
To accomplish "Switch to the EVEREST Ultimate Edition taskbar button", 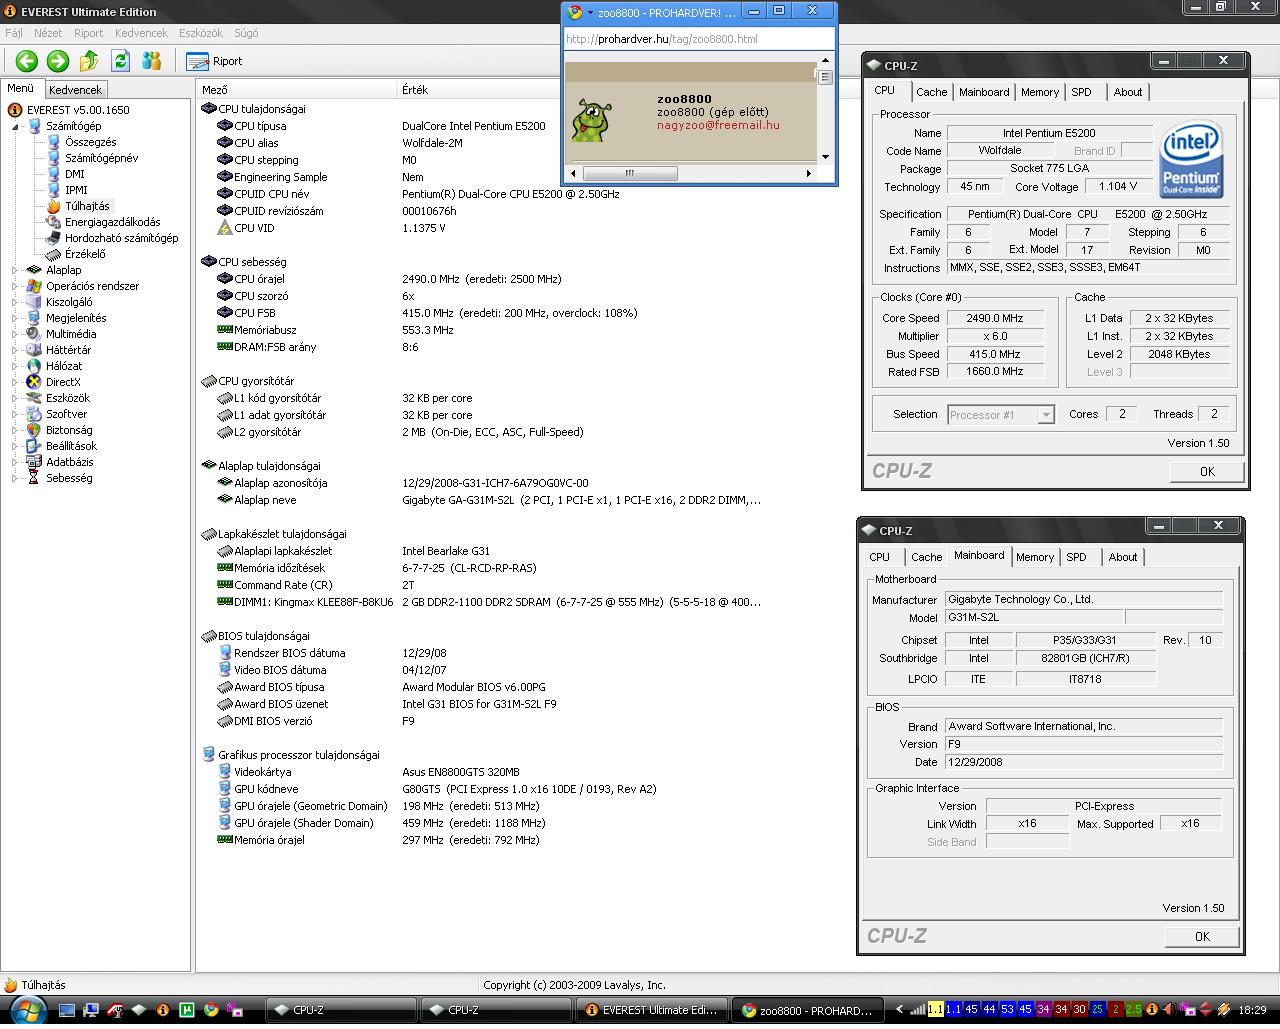I will (x=651, y=1010).
